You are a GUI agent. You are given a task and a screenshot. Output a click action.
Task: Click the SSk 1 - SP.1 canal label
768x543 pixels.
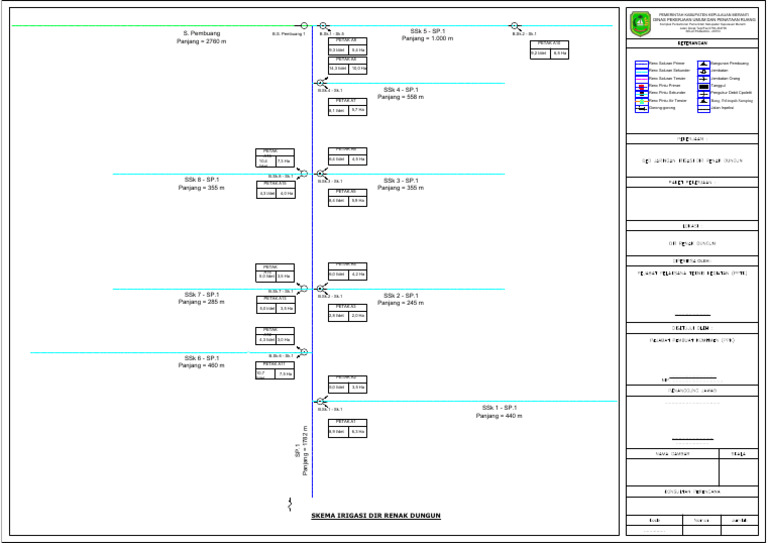(498, 408)
